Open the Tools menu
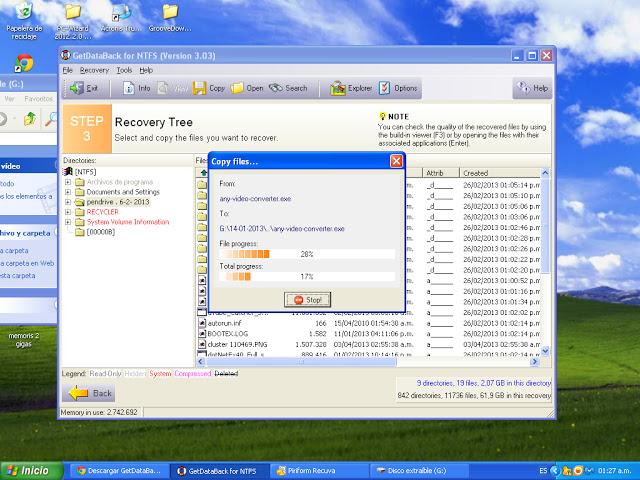The width and height of the screenshot is (640, 480). coord(124,70)
